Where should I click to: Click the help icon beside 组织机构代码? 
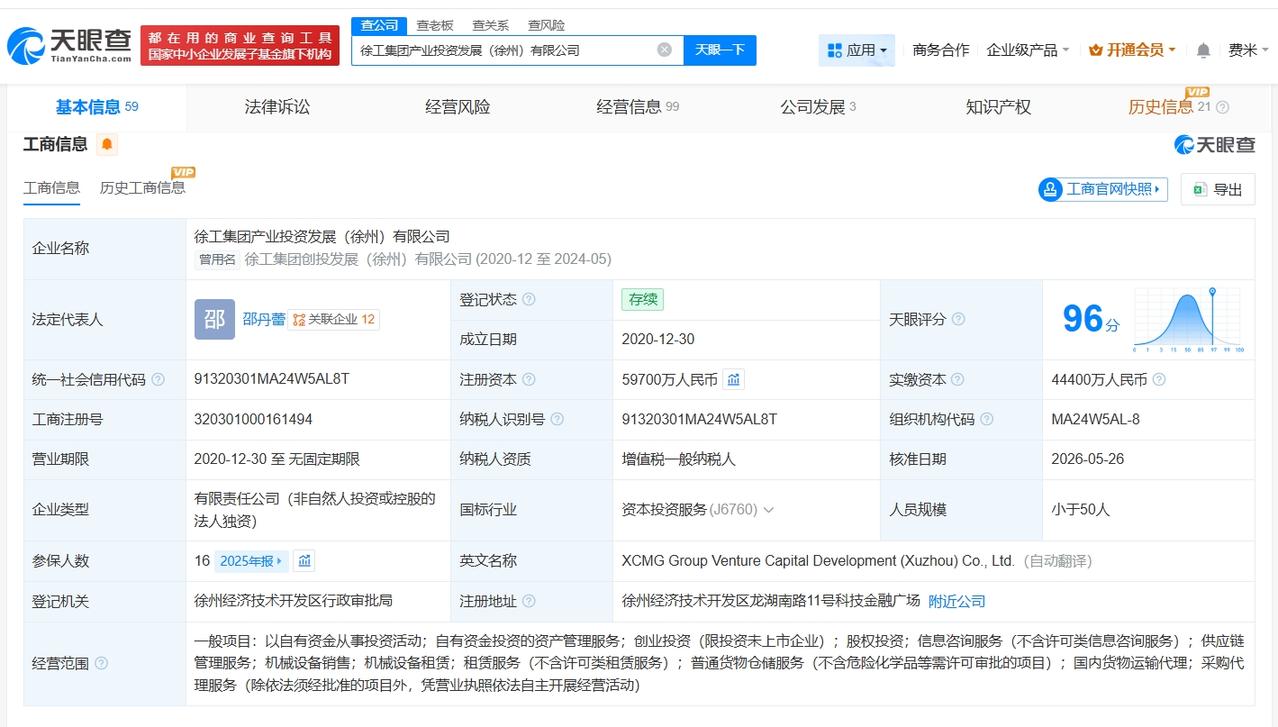987,419
